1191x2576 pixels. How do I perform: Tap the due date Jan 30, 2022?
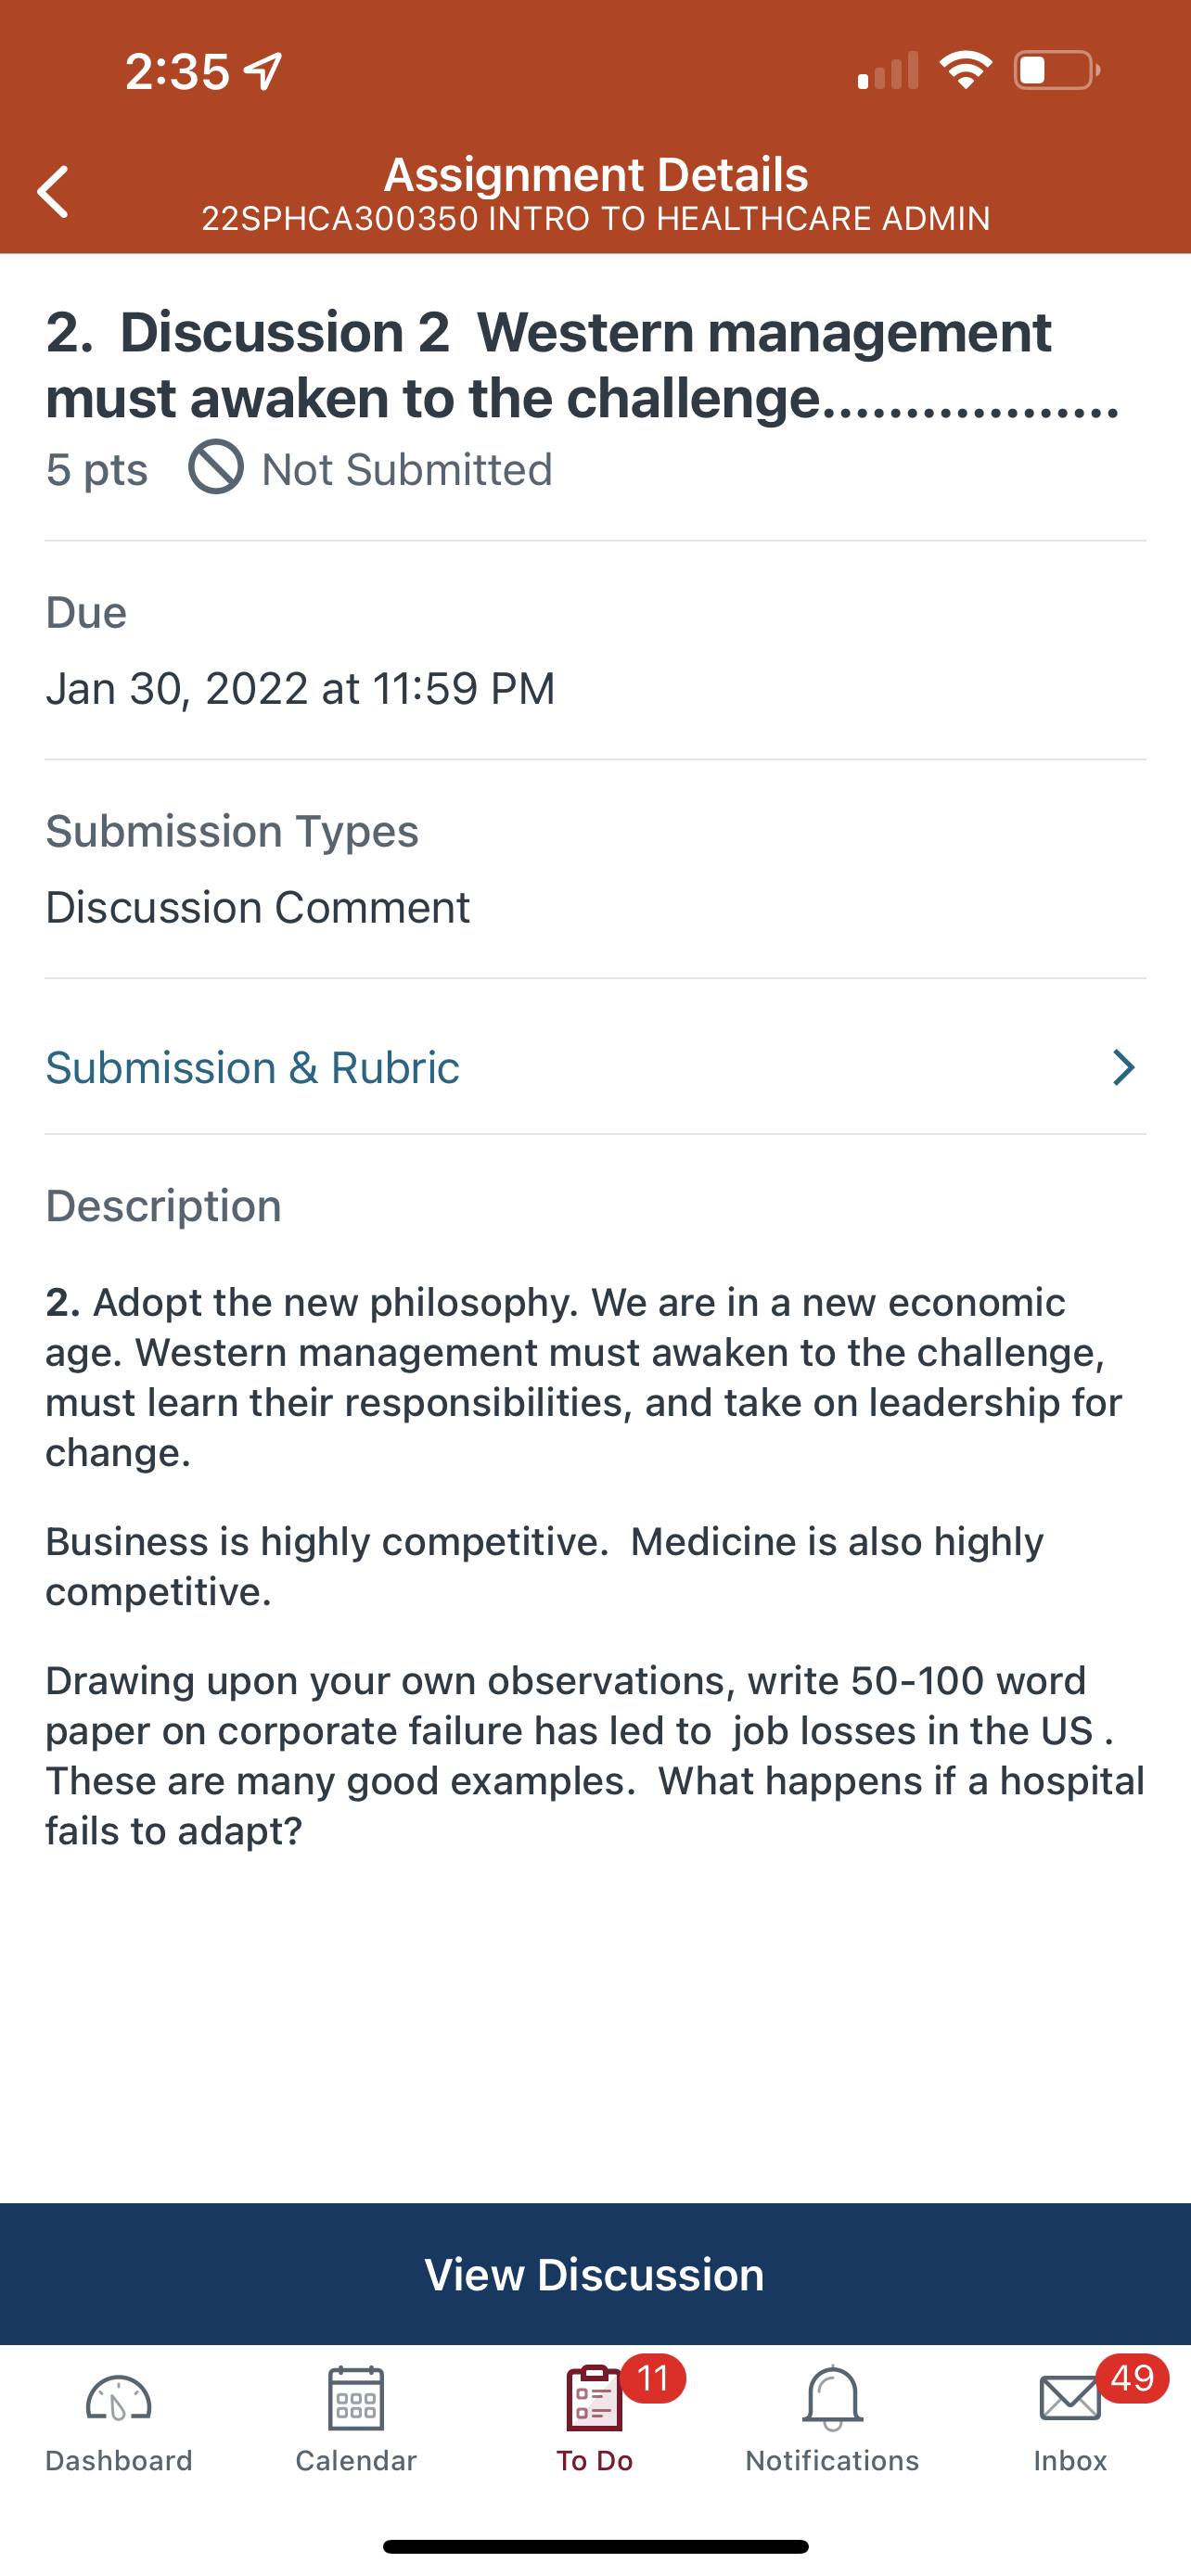[177, 688]
